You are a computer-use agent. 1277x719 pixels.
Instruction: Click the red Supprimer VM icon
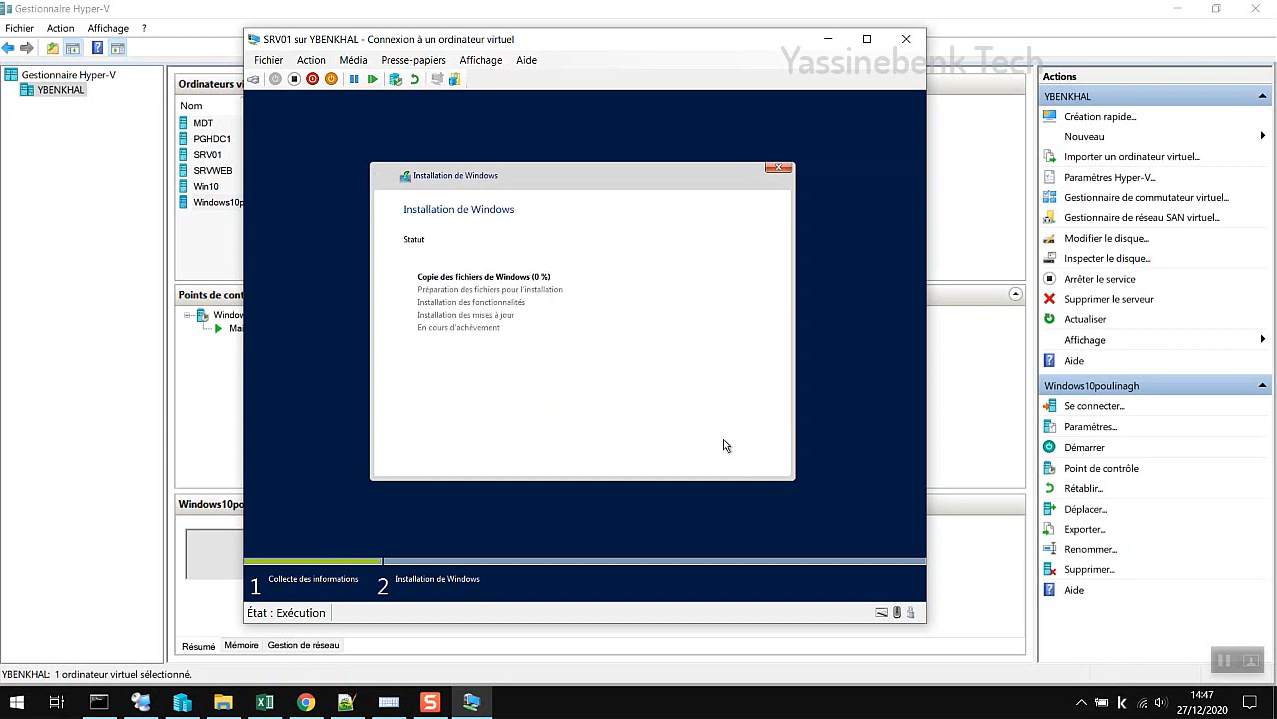pyautogui.click(x=1049, y=569)
